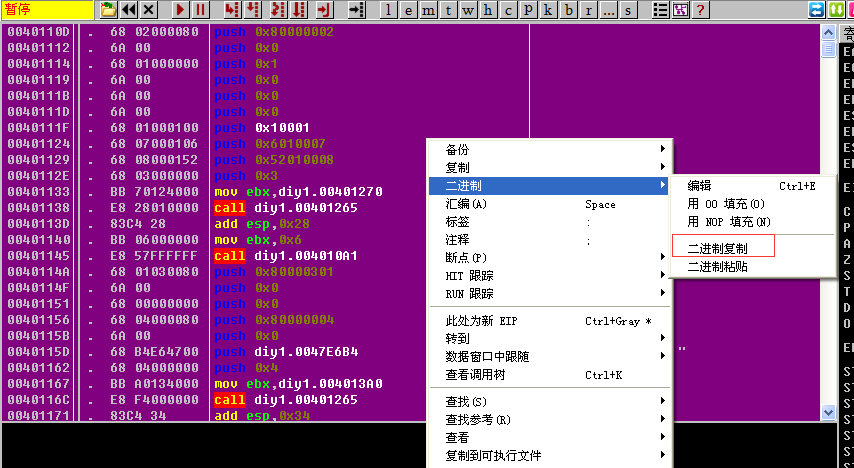The width and height of the screenshot is (854, 468).
Task: Run the program with the red play icon
Action: click(x=181, y=9)
